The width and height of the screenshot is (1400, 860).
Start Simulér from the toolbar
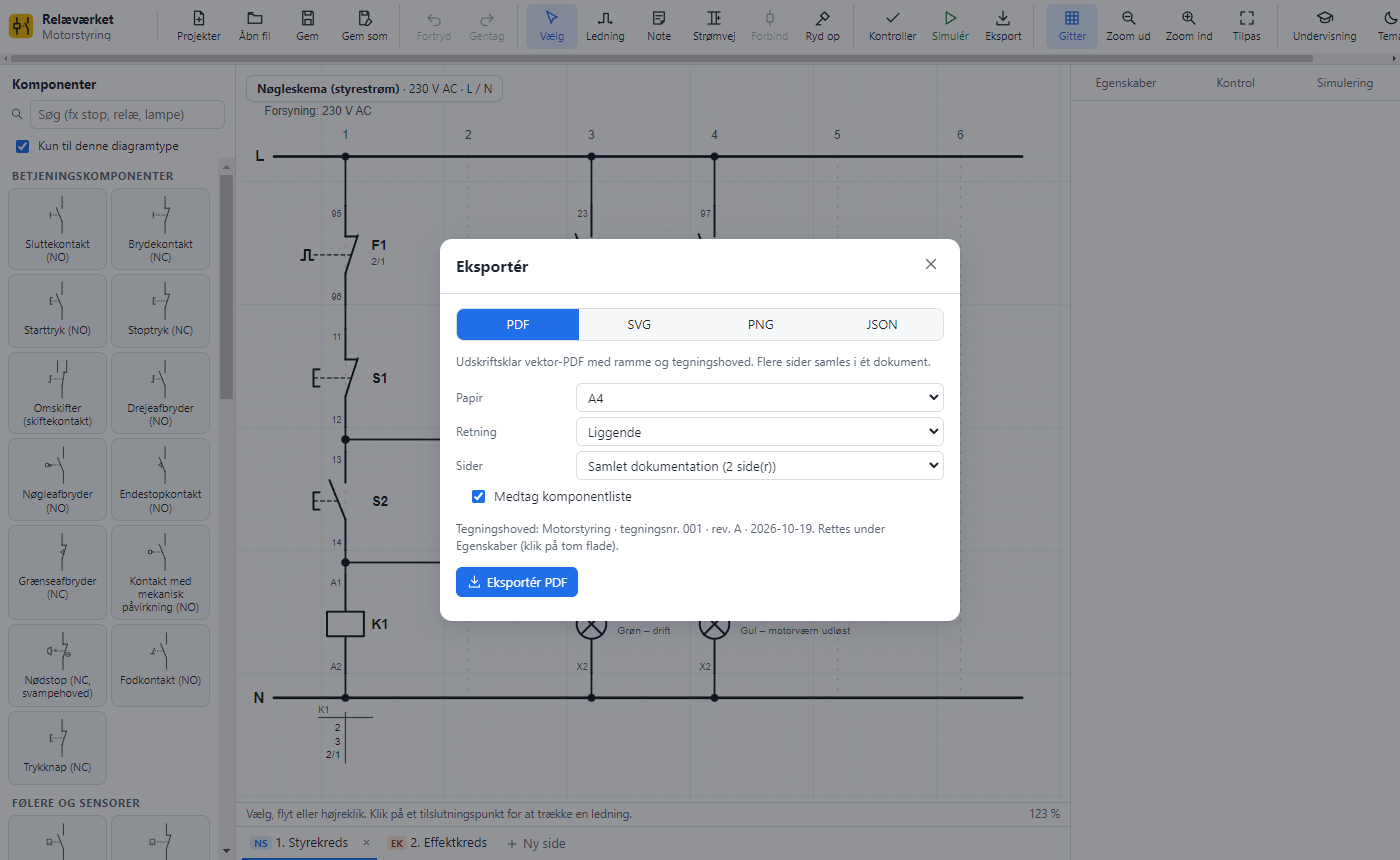pos(951,26)
